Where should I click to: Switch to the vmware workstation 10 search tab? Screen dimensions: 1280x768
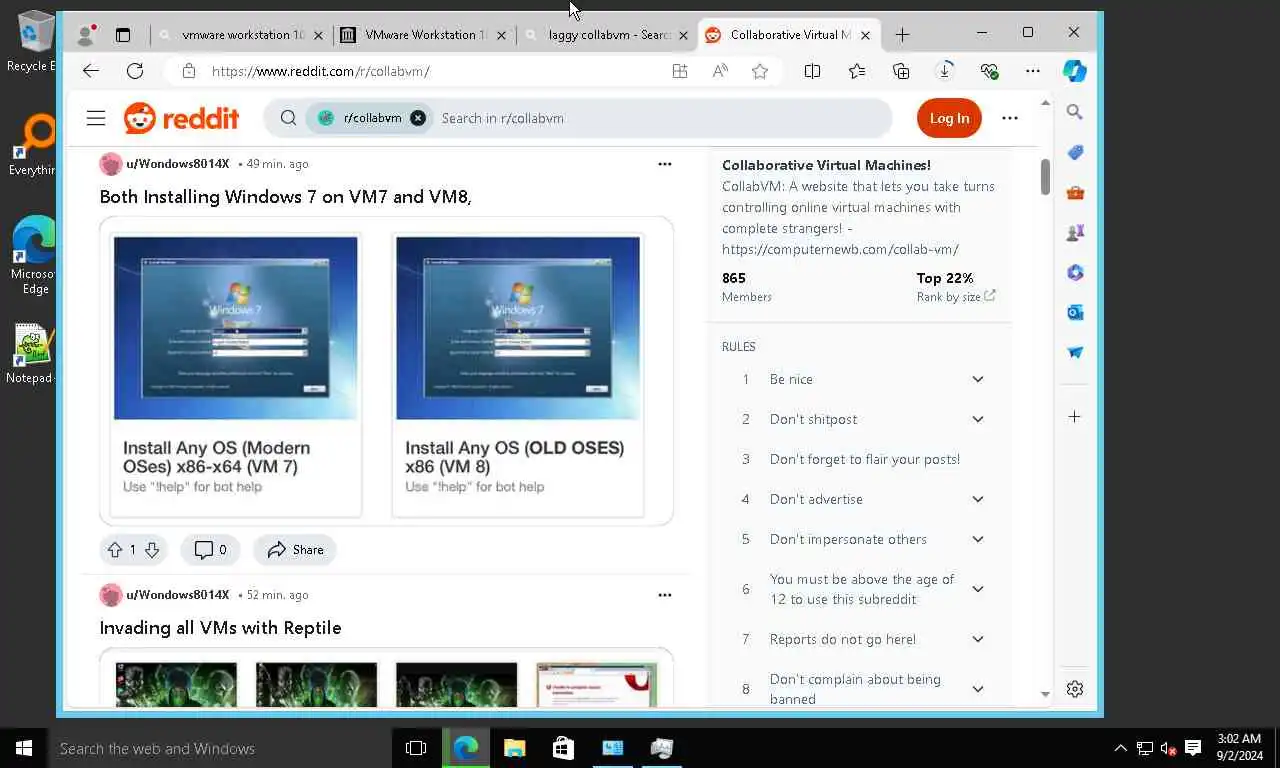[x=242, y=35]
